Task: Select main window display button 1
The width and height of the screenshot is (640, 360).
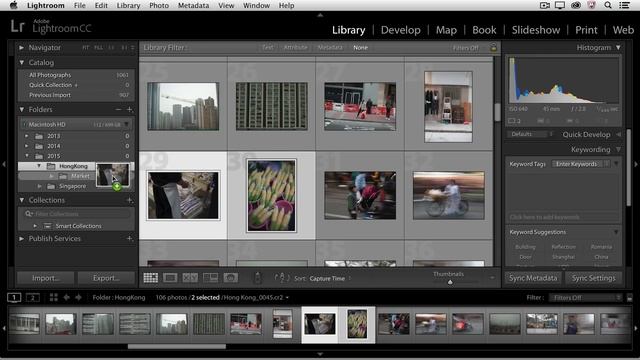Action: click(14, 298)
